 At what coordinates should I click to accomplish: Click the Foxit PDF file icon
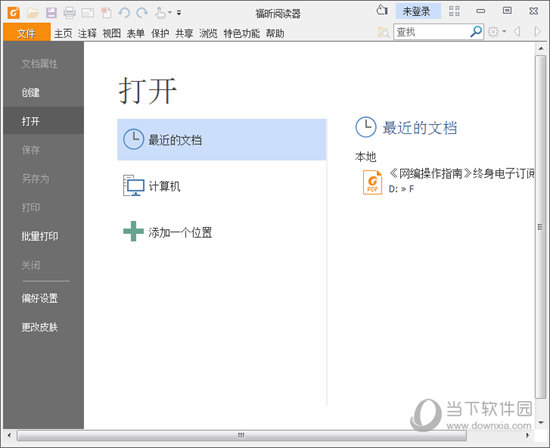tap(373, 182)
